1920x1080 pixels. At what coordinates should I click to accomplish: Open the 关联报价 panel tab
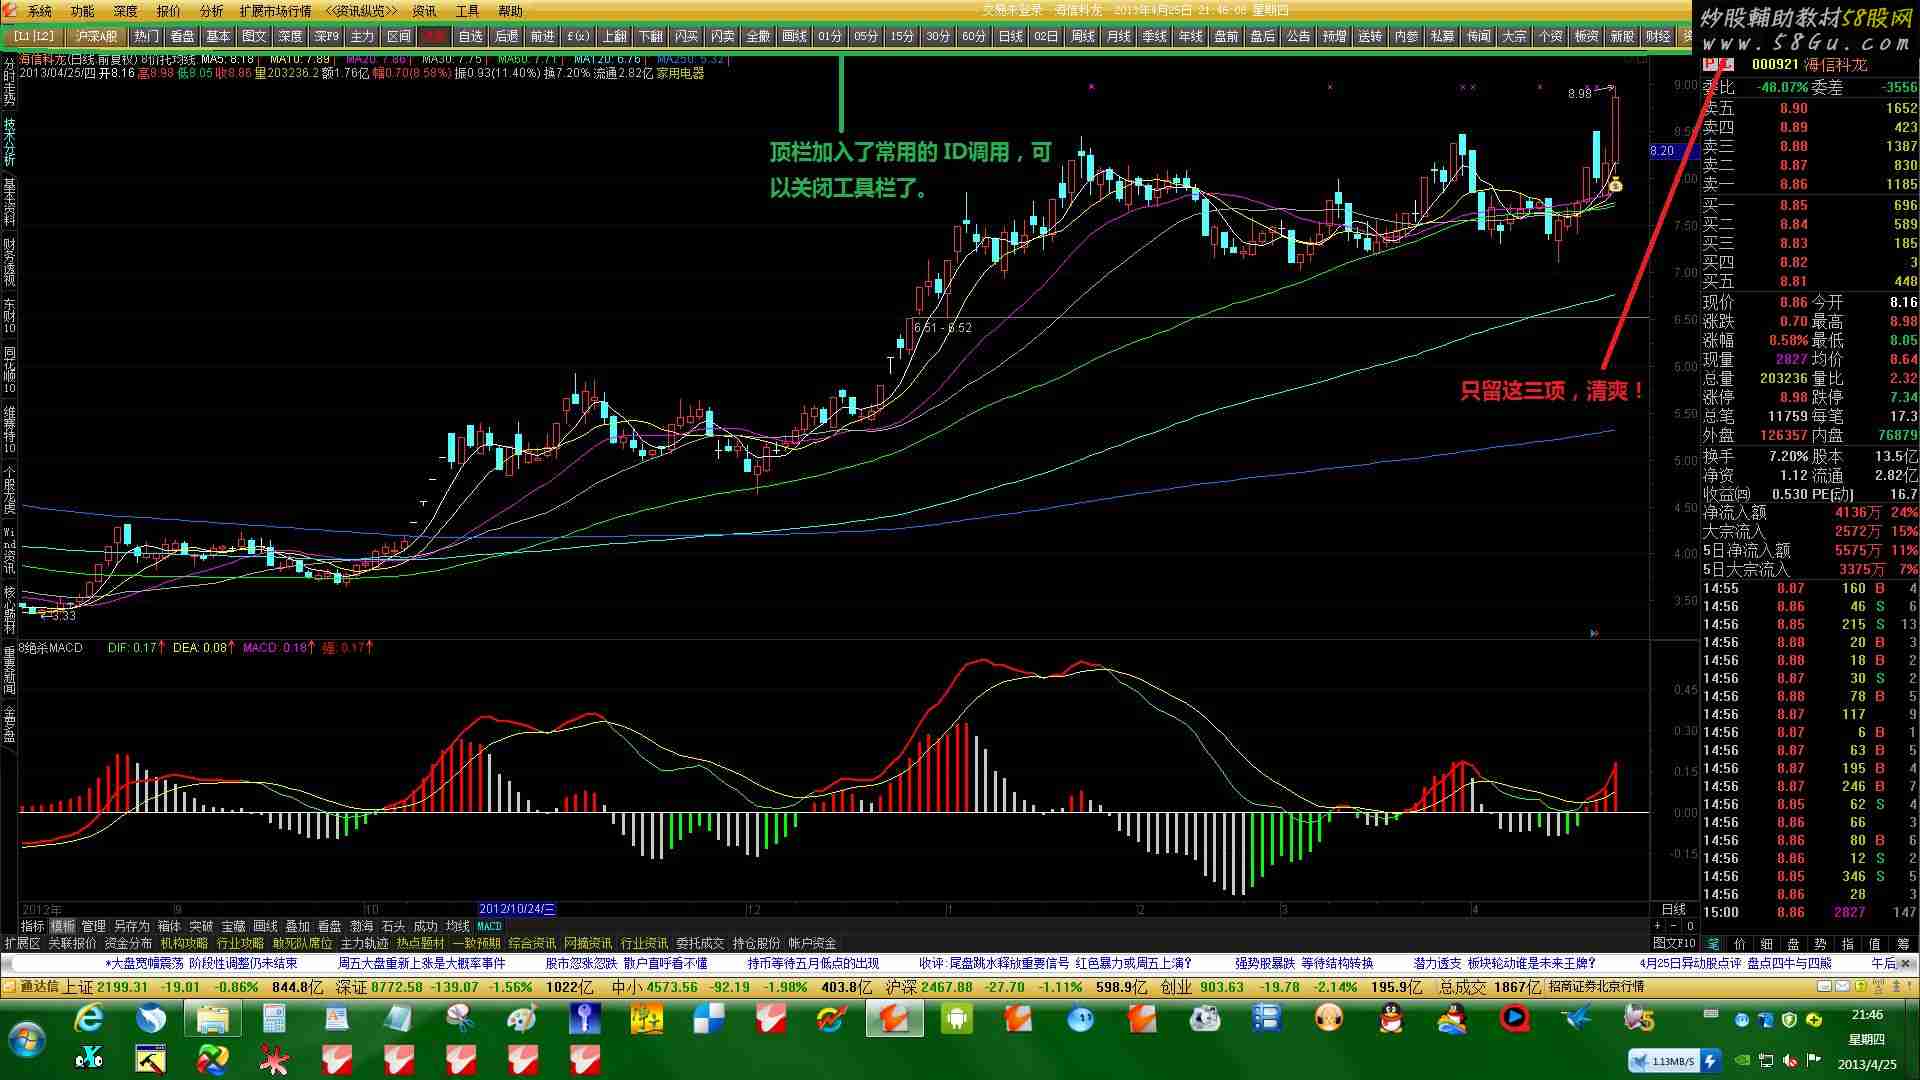(x=72, y=943)
